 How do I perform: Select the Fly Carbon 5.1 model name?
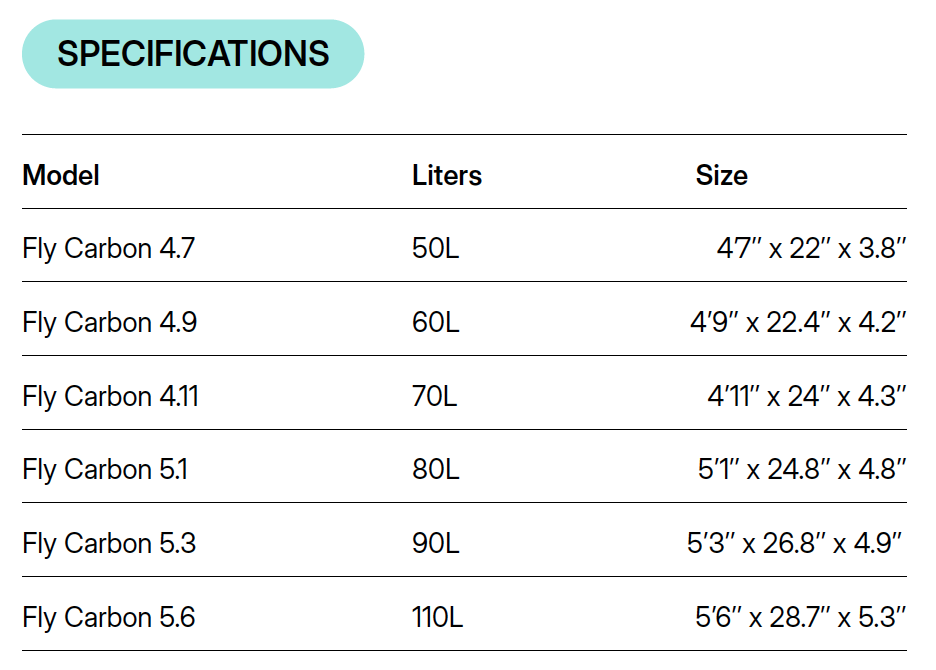pos(104,469)
